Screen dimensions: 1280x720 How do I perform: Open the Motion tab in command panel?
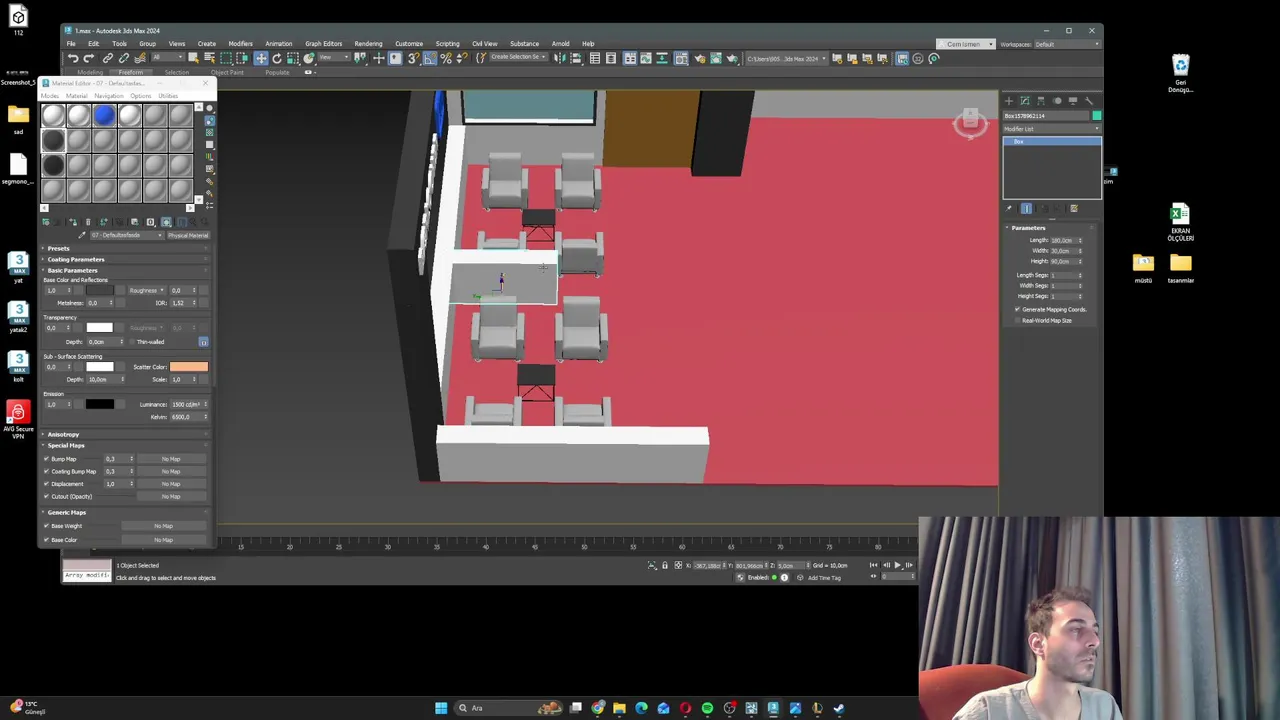(x=1057, y=101)
